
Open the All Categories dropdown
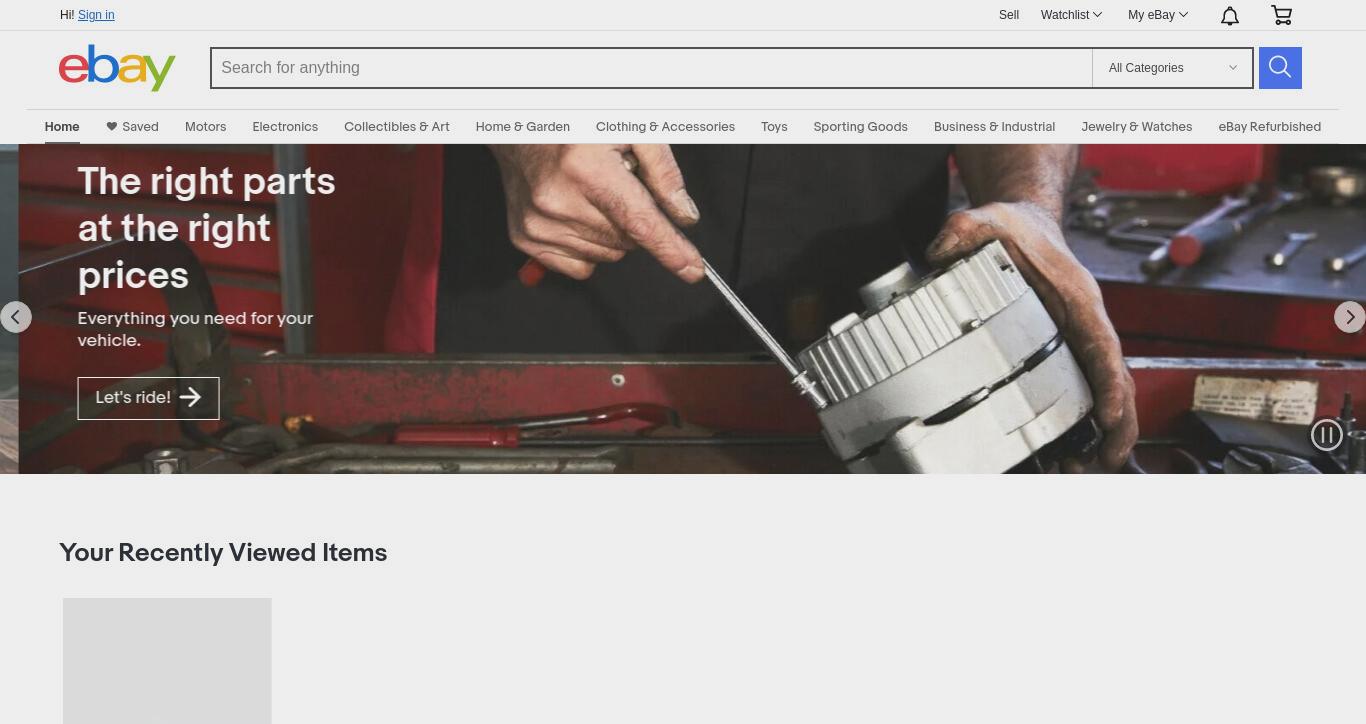tap(1172, 68)
